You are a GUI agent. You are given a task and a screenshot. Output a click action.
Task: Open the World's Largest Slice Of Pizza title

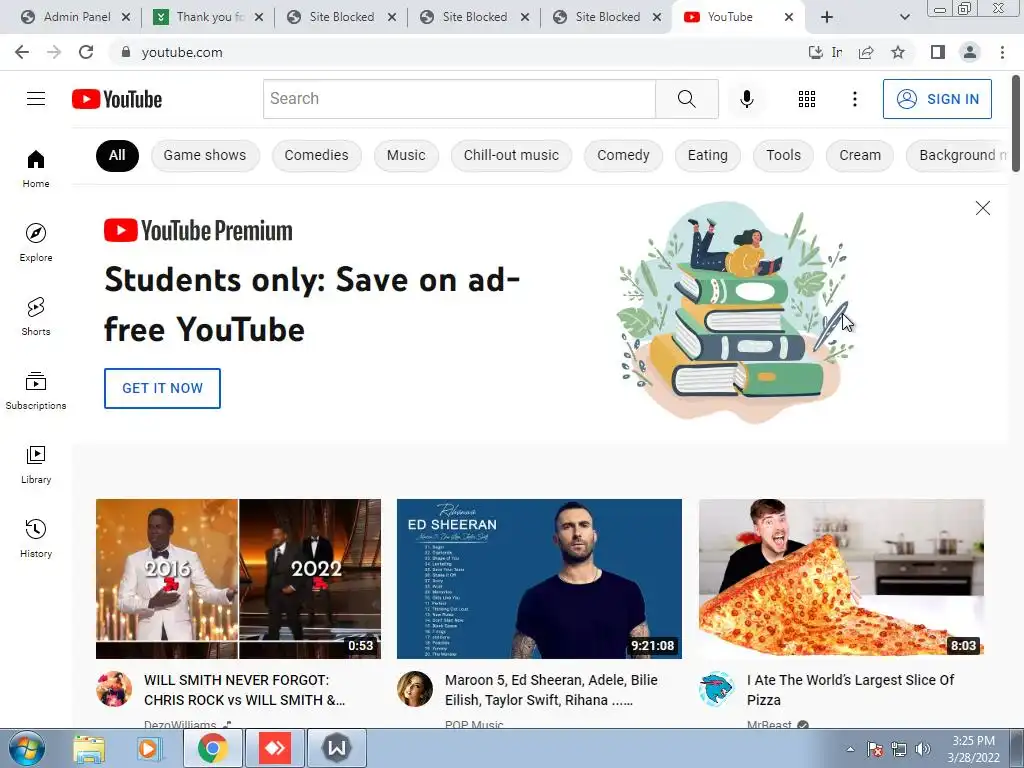(850, 690)
